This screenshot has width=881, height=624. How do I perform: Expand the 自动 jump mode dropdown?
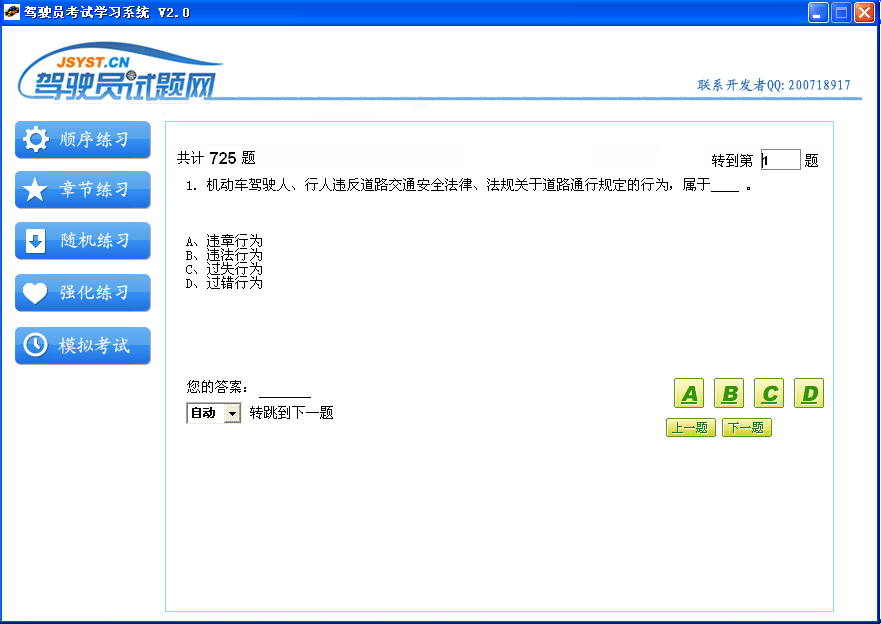pos(232,413)
